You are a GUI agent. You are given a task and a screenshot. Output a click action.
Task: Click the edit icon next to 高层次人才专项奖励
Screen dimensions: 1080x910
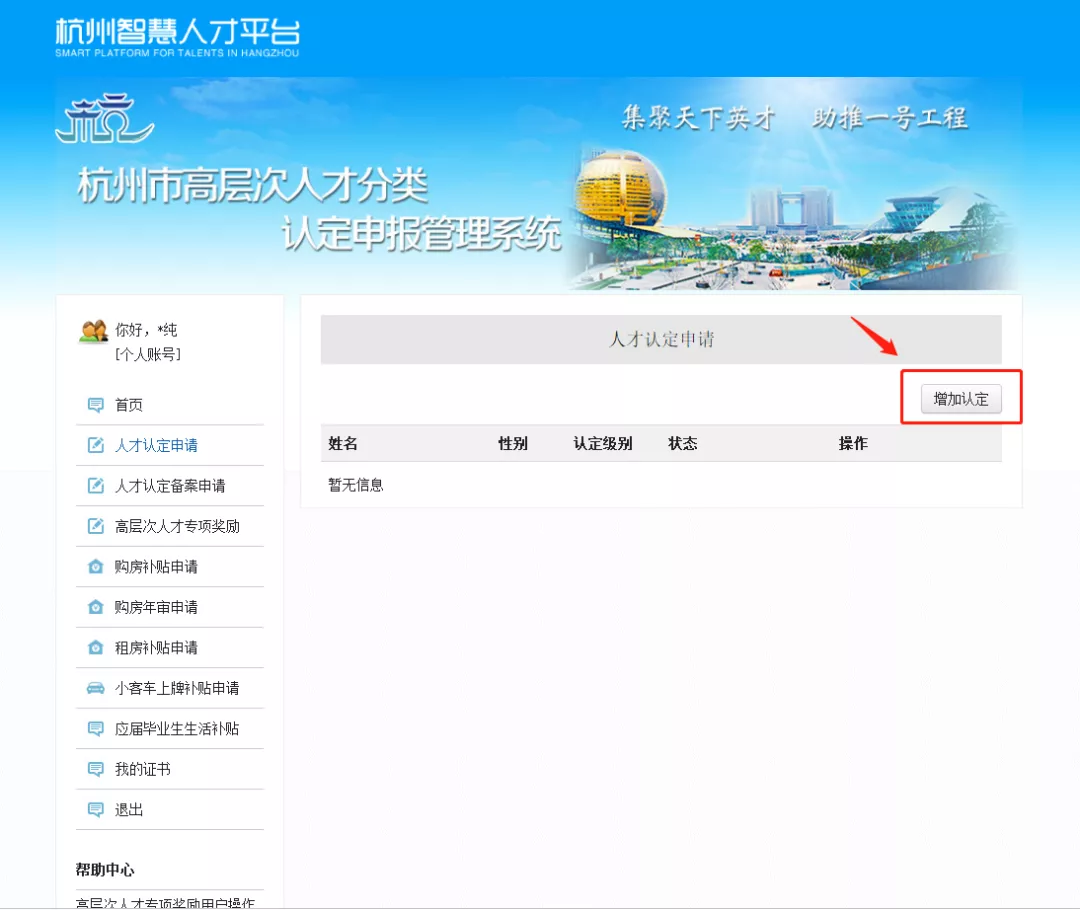click(x=96, y=526)
